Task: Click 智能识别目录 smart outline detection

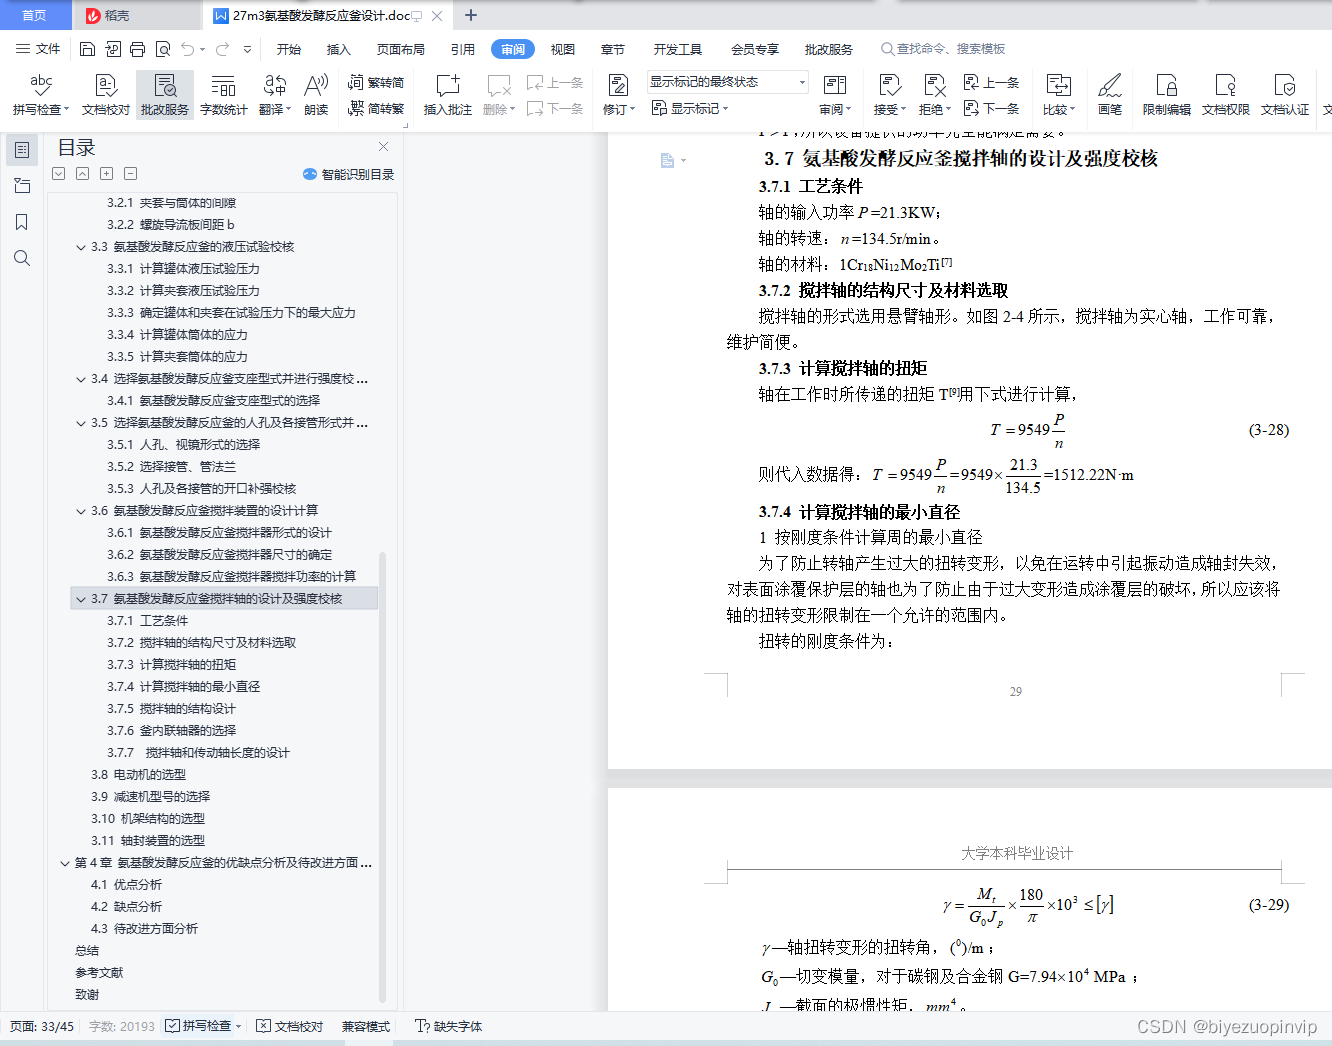Action: [349, 174]
